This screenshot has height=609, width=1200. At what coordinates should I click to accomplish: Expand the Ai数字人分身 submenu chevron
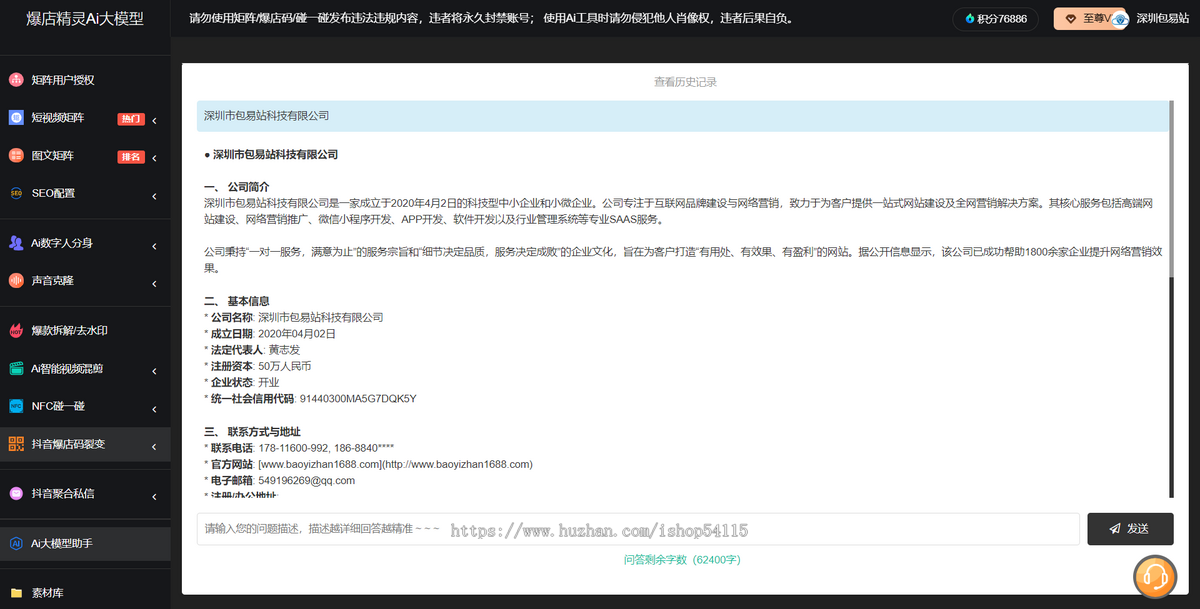click(155, 245)
